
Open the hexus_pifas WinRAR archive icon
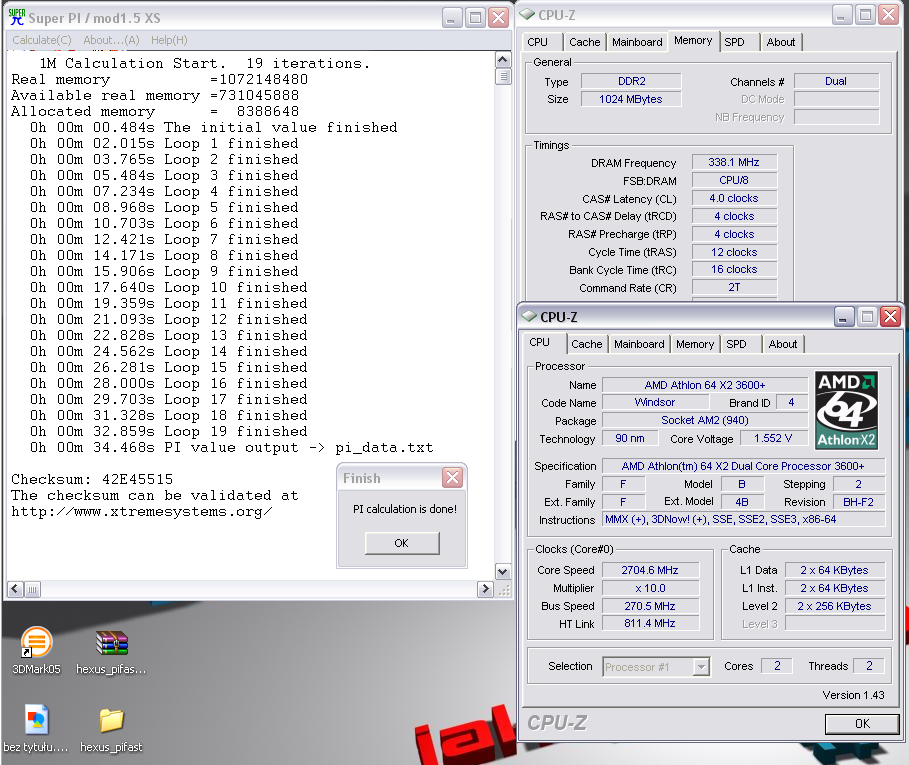[x=111, y=650]
